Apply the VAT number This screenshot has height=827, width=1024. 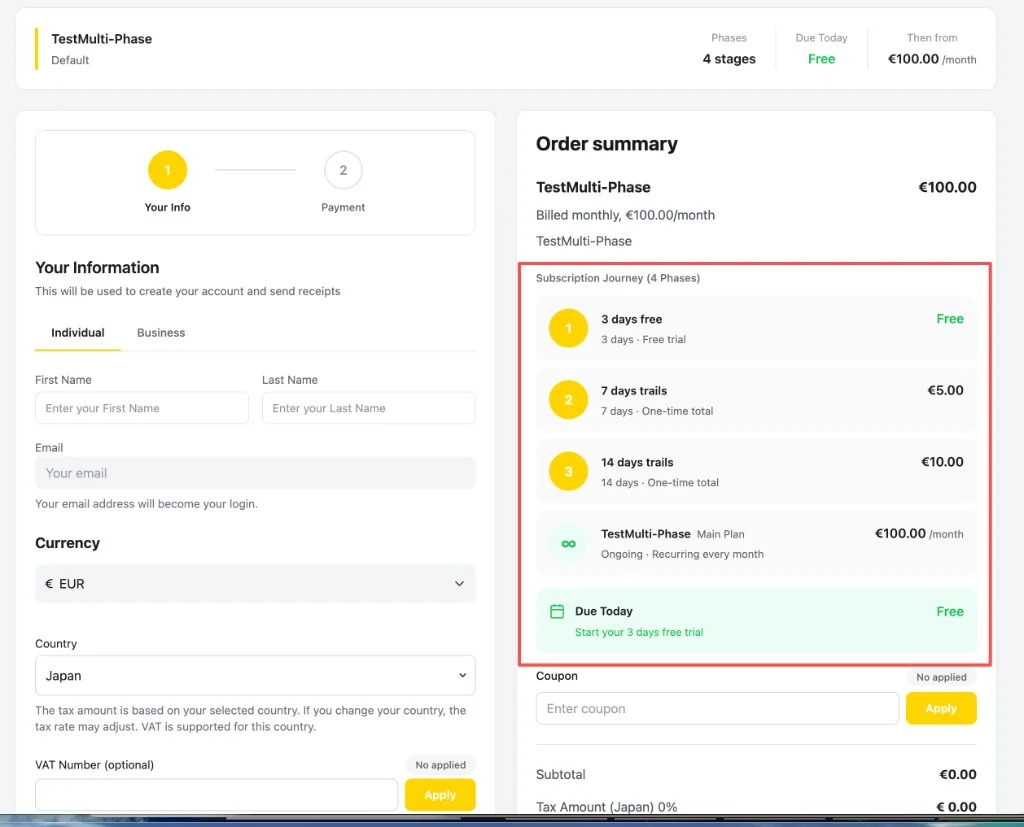point(440,795)
